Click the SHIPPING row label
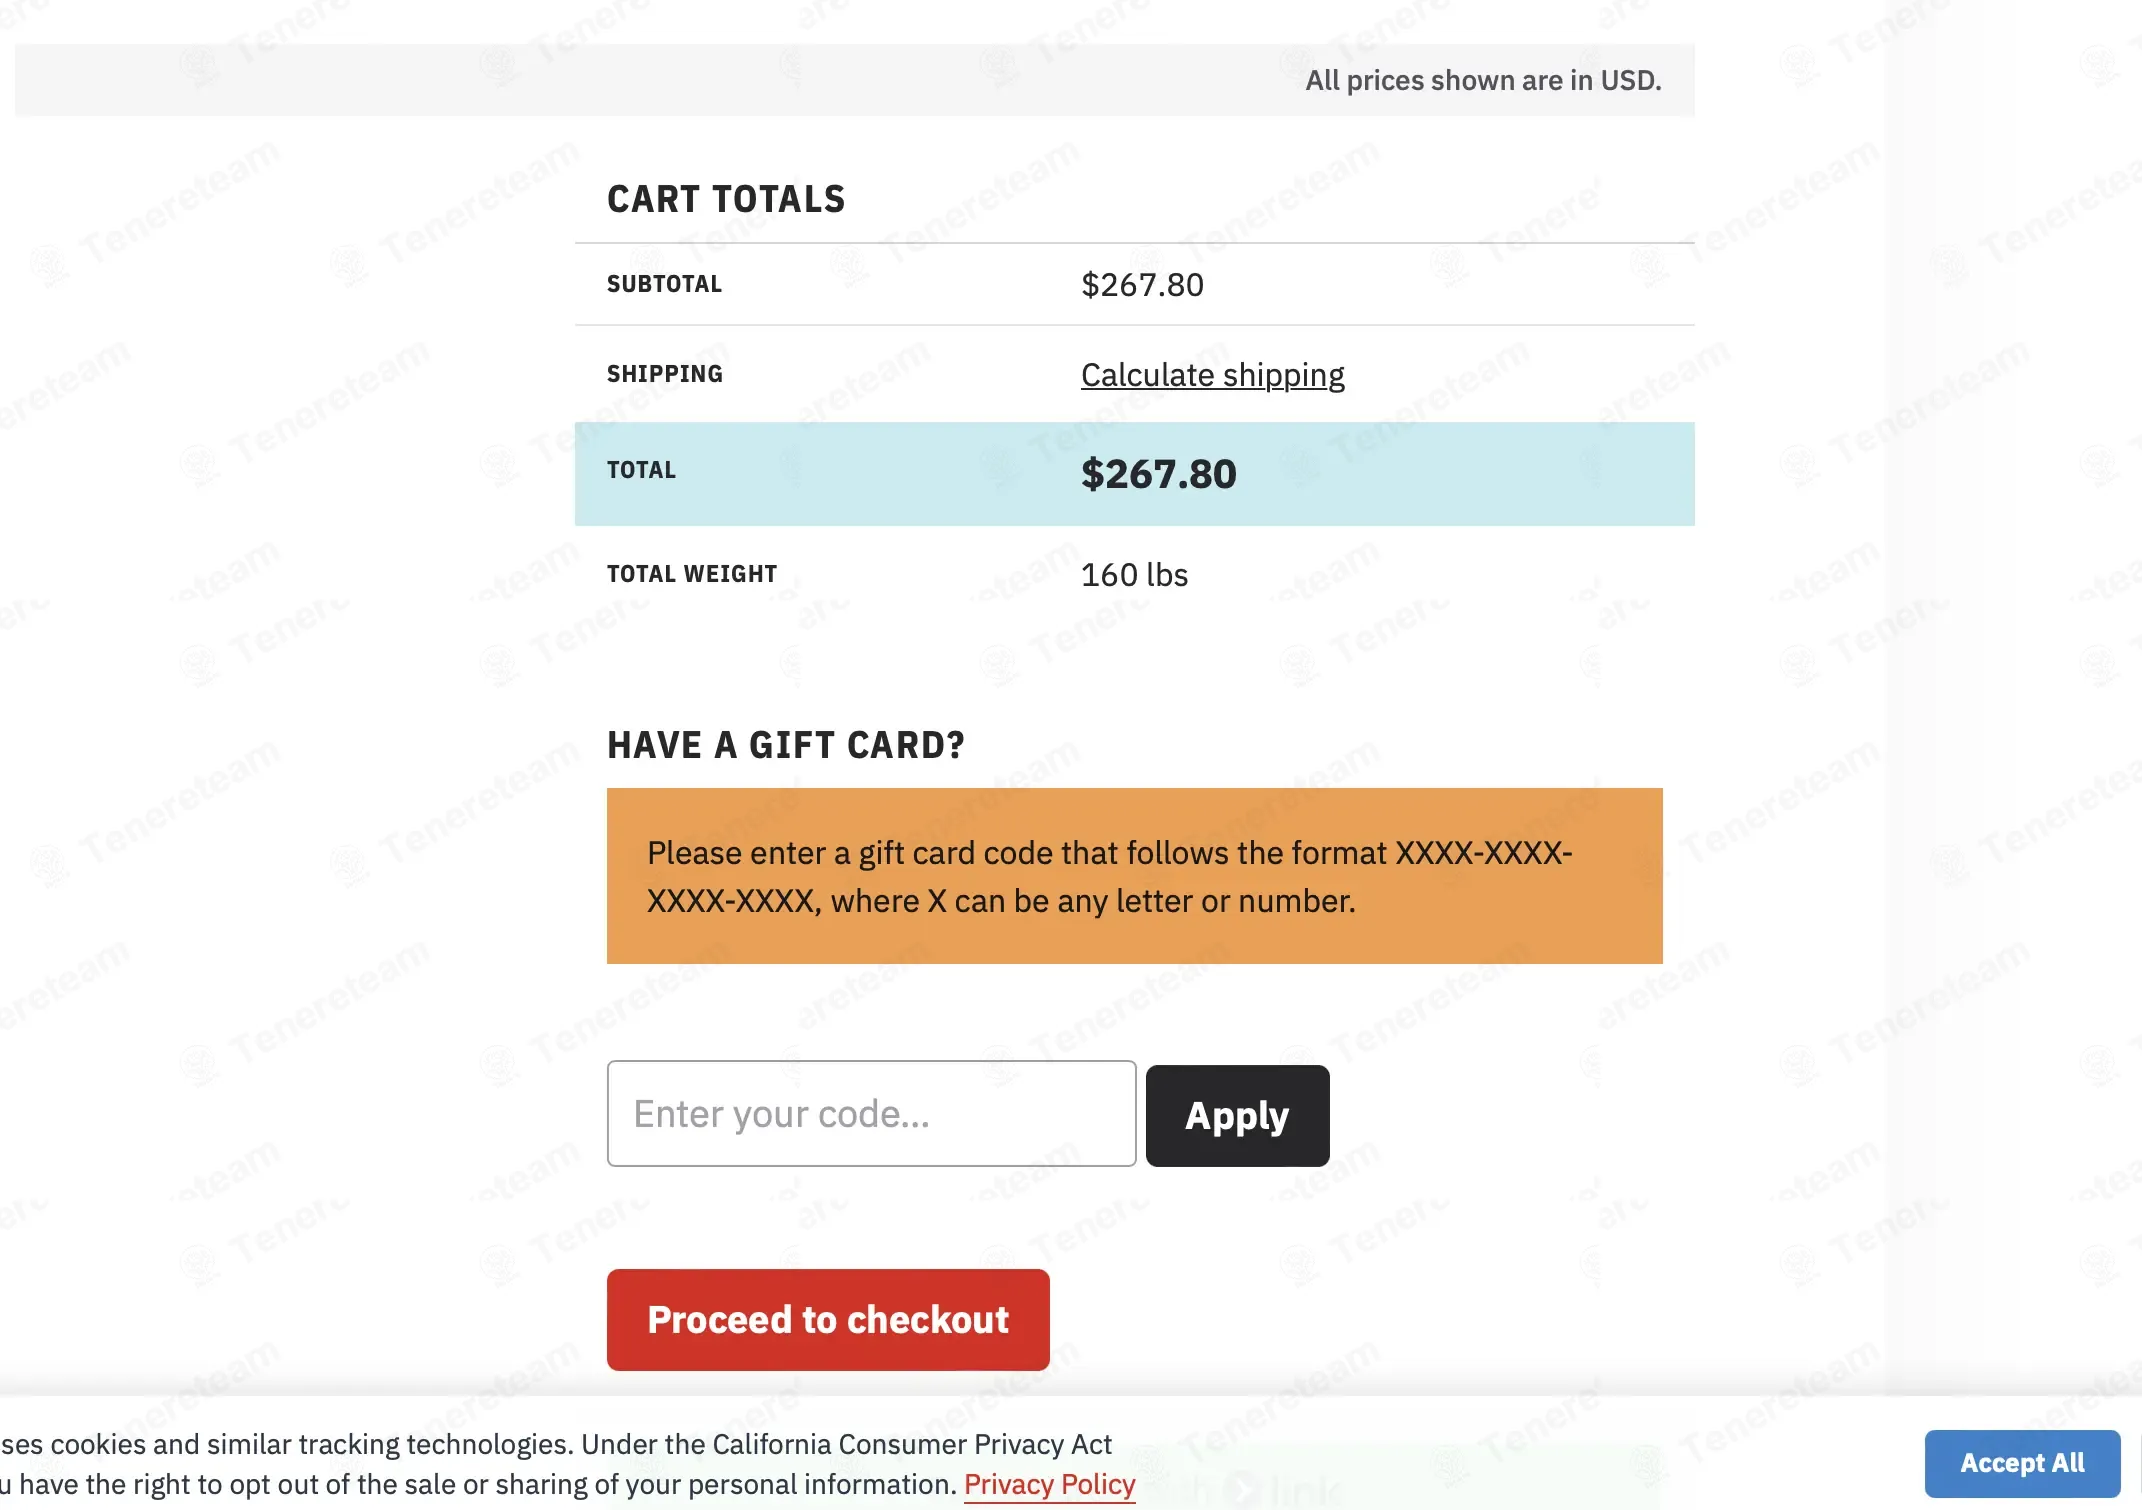The width and height of the screenshot is (2142, 1510). click(664, 374)
